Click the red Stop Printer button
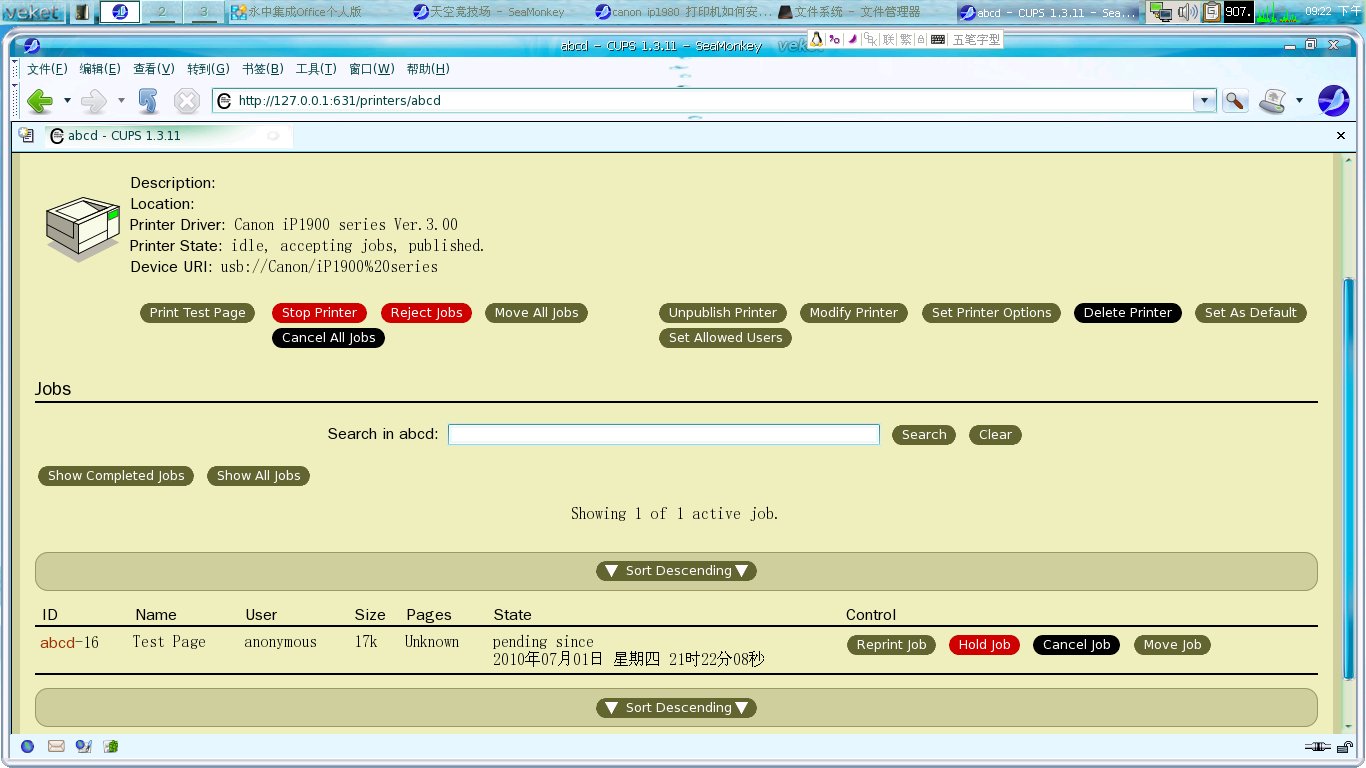 tap(319, 313)
